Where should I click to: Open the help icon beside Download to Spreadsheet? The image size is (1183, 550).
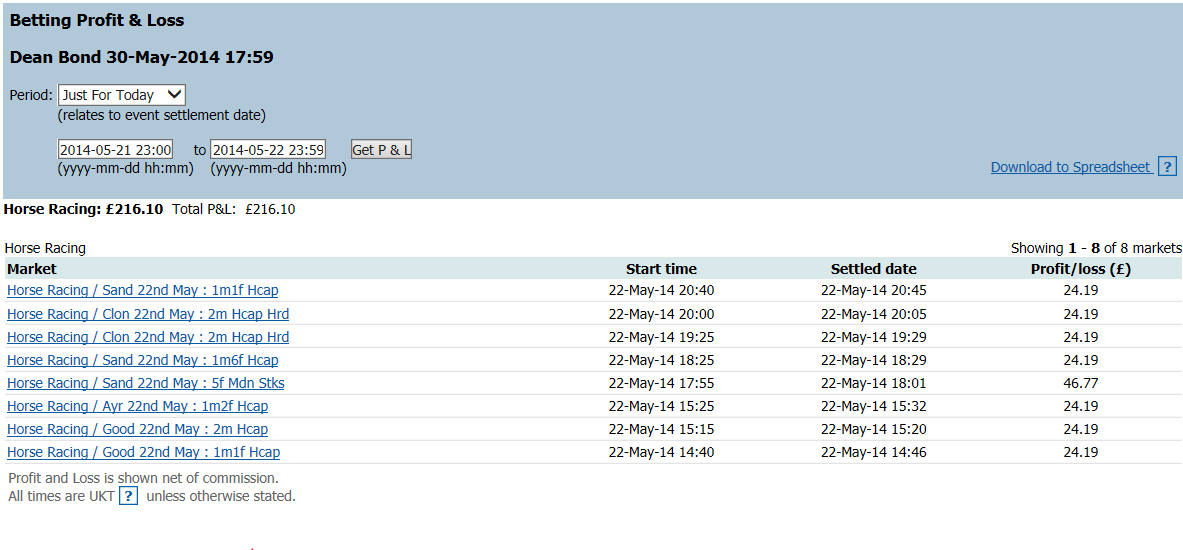pyautogui.click(x=1167, y=167)
